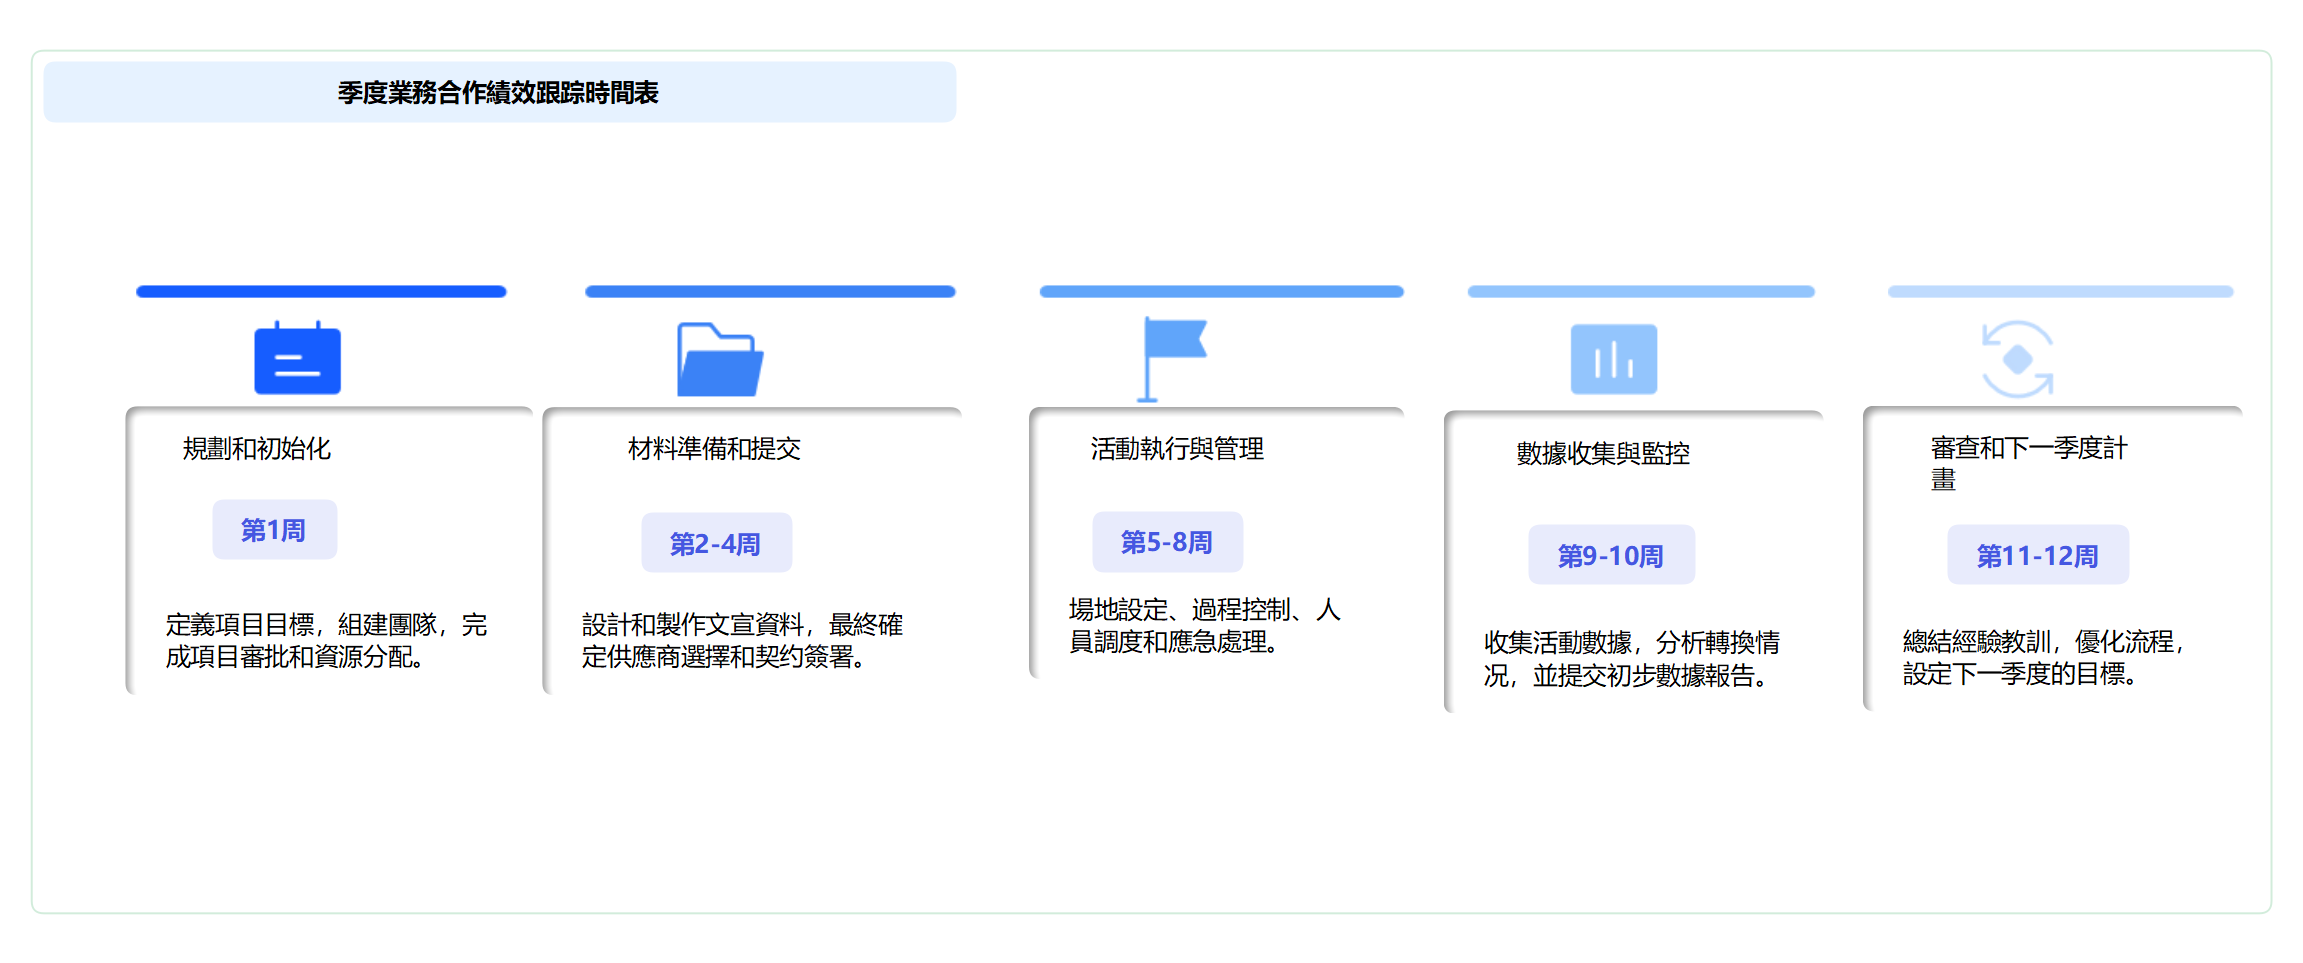
Task: Select the 第5-8周 week badge
Action: point(1167,542)
